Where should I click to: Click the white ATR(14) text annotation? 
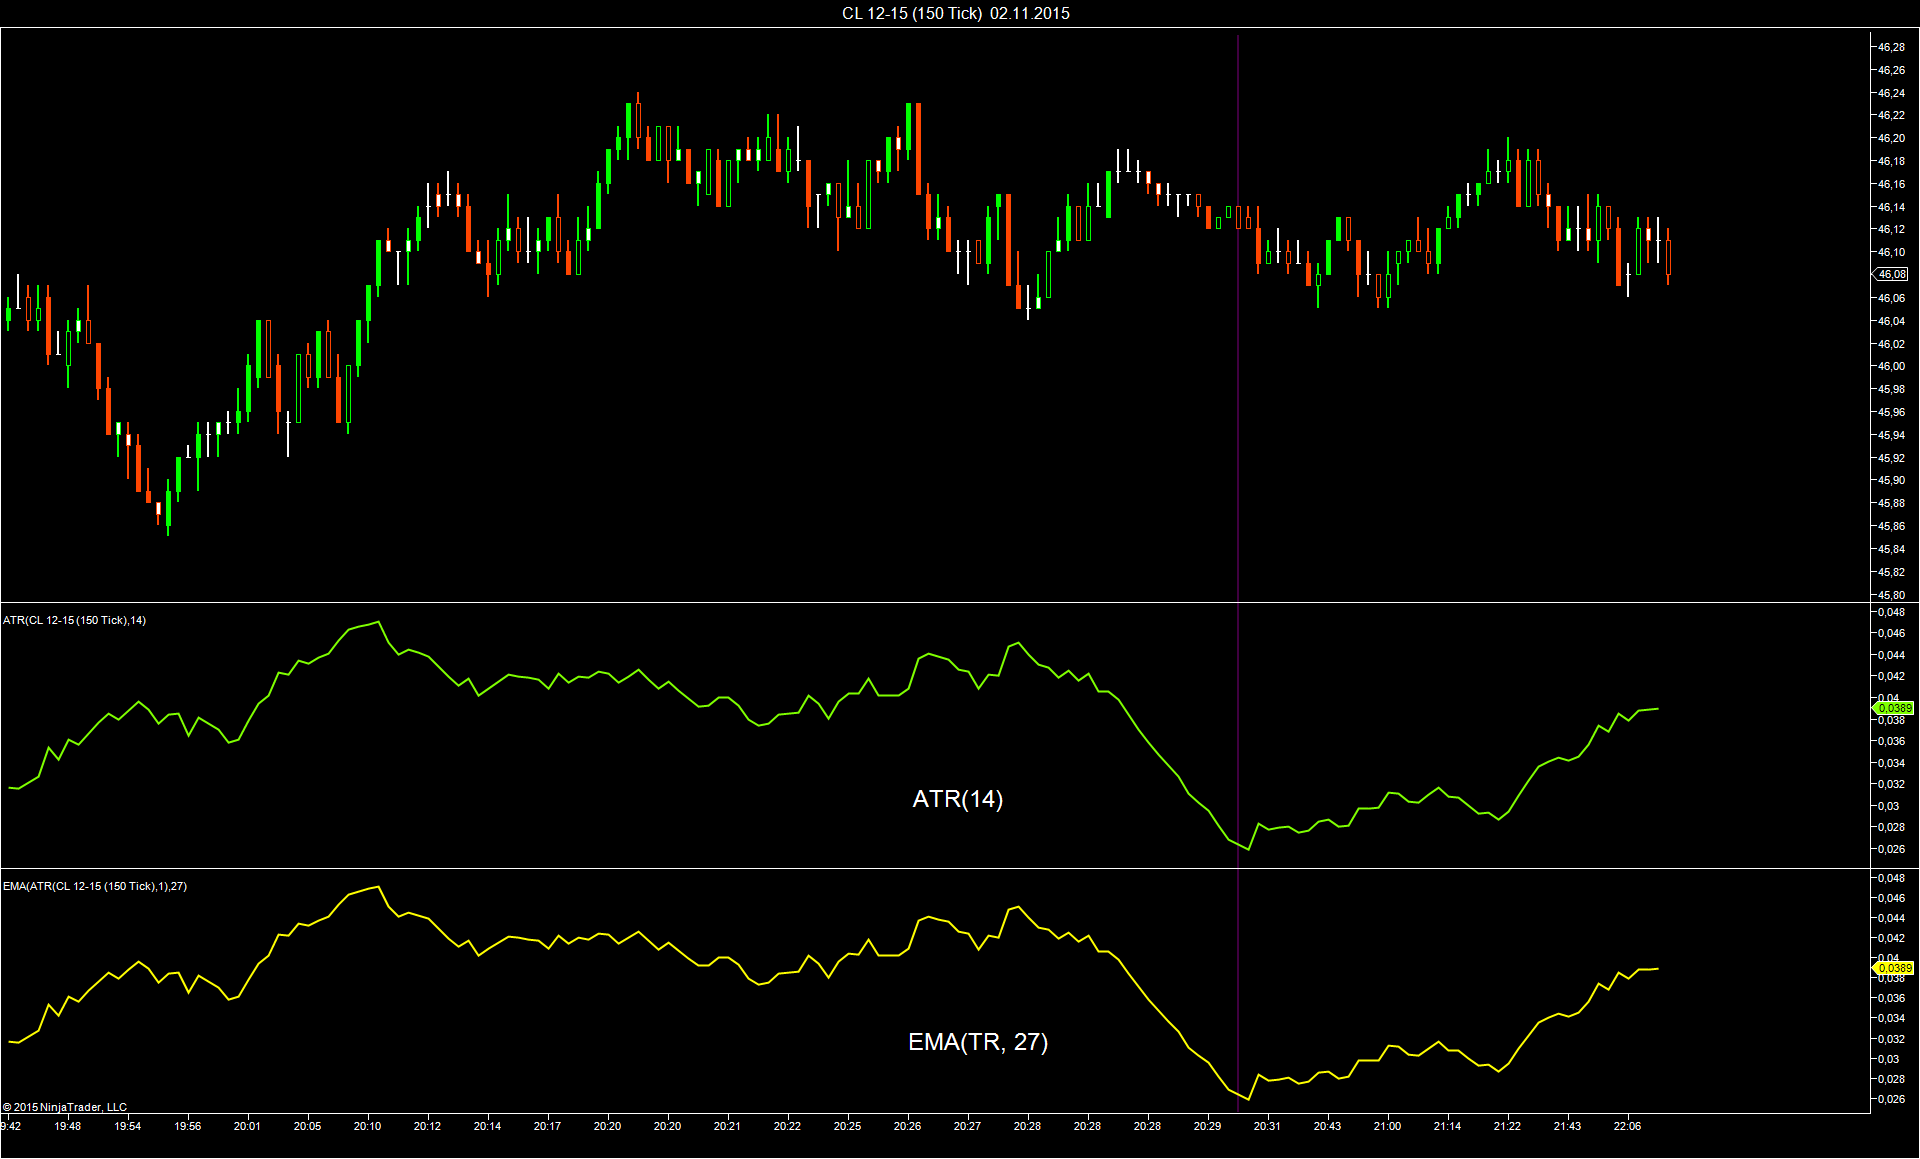pos(957,799)
